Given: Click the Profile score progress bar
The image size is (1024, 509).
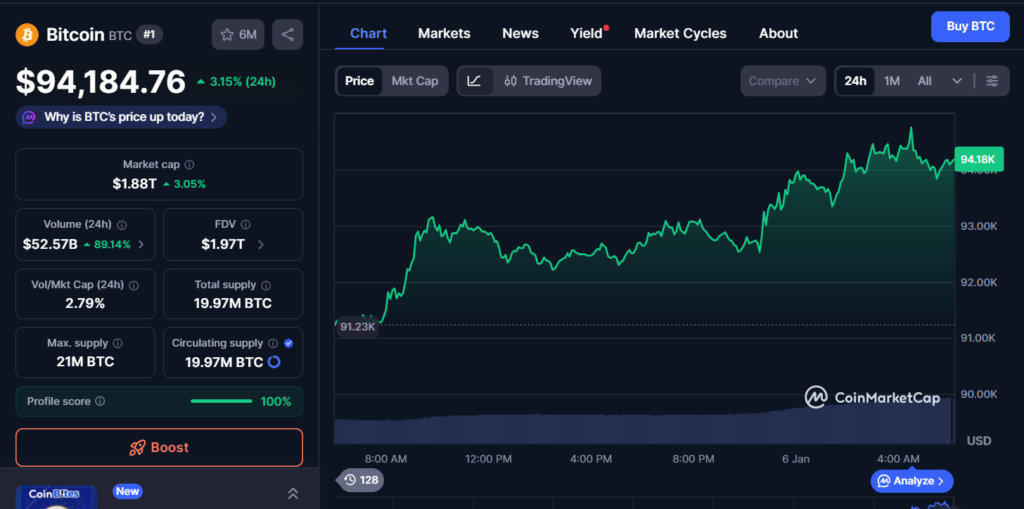Looking at the screenshot, I should pyautogui.click(x=221, y=402).
